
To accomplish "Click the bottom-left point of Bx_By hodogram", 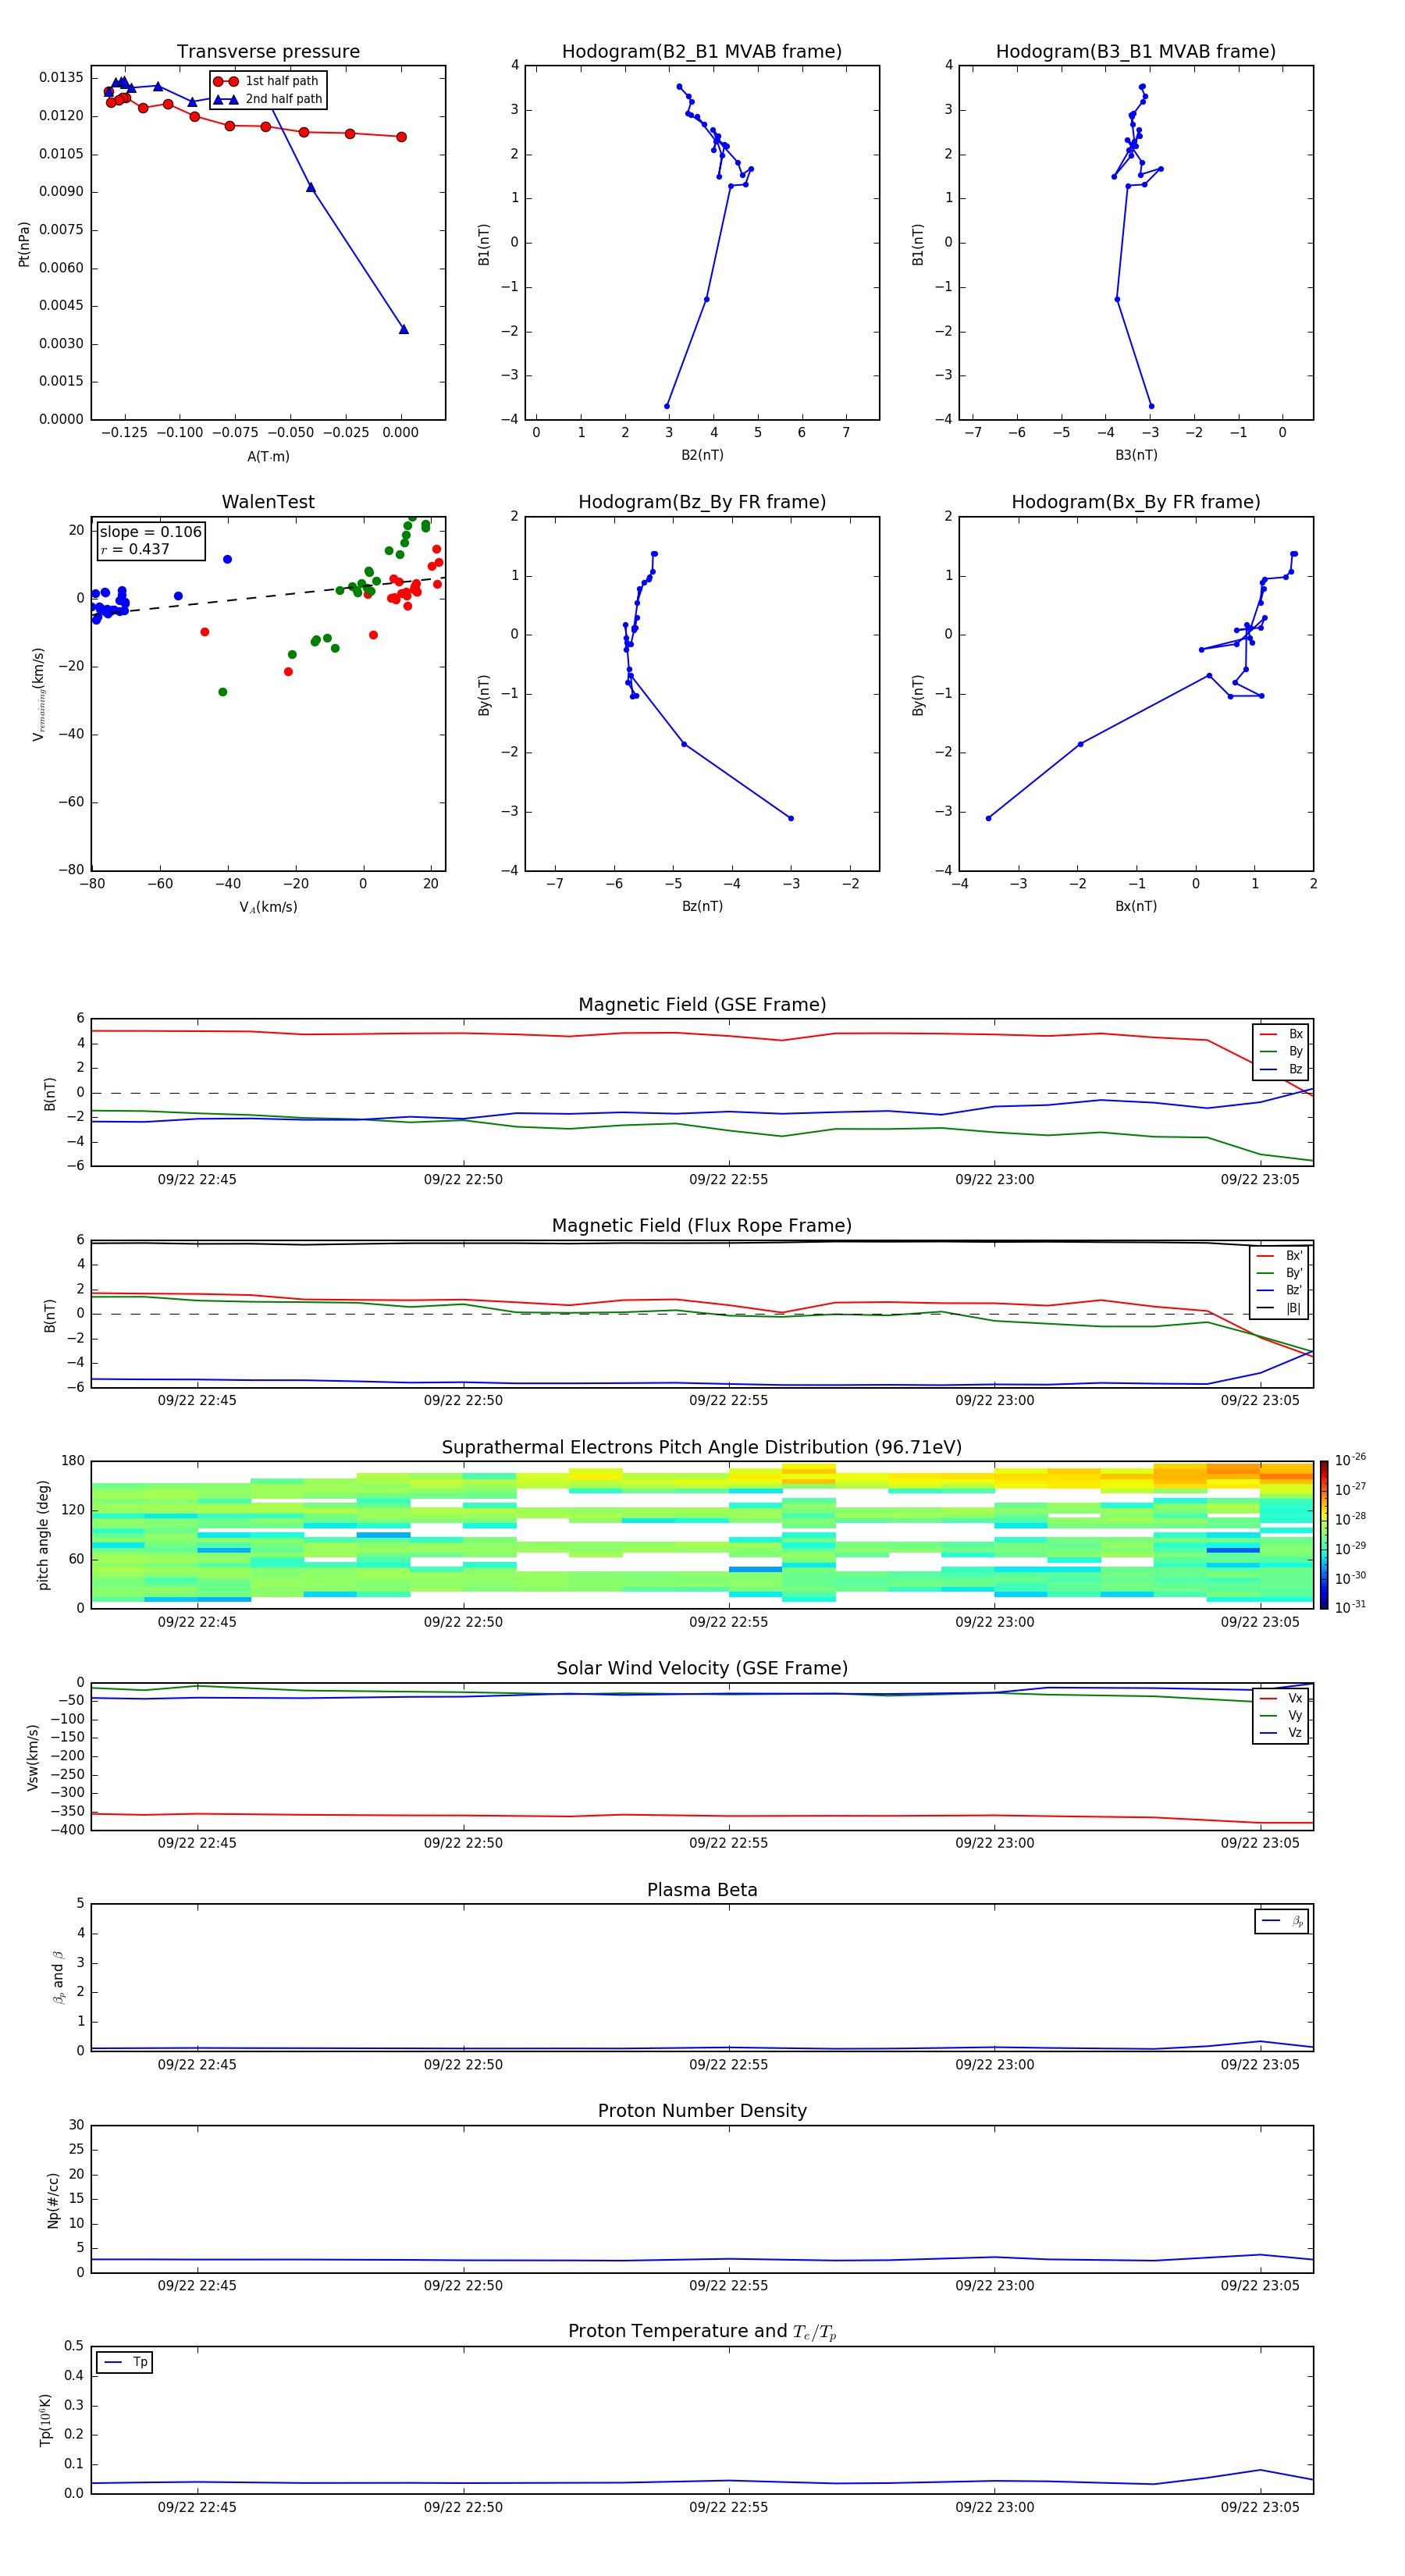I will pyautogui.click(x=988, y=818).
